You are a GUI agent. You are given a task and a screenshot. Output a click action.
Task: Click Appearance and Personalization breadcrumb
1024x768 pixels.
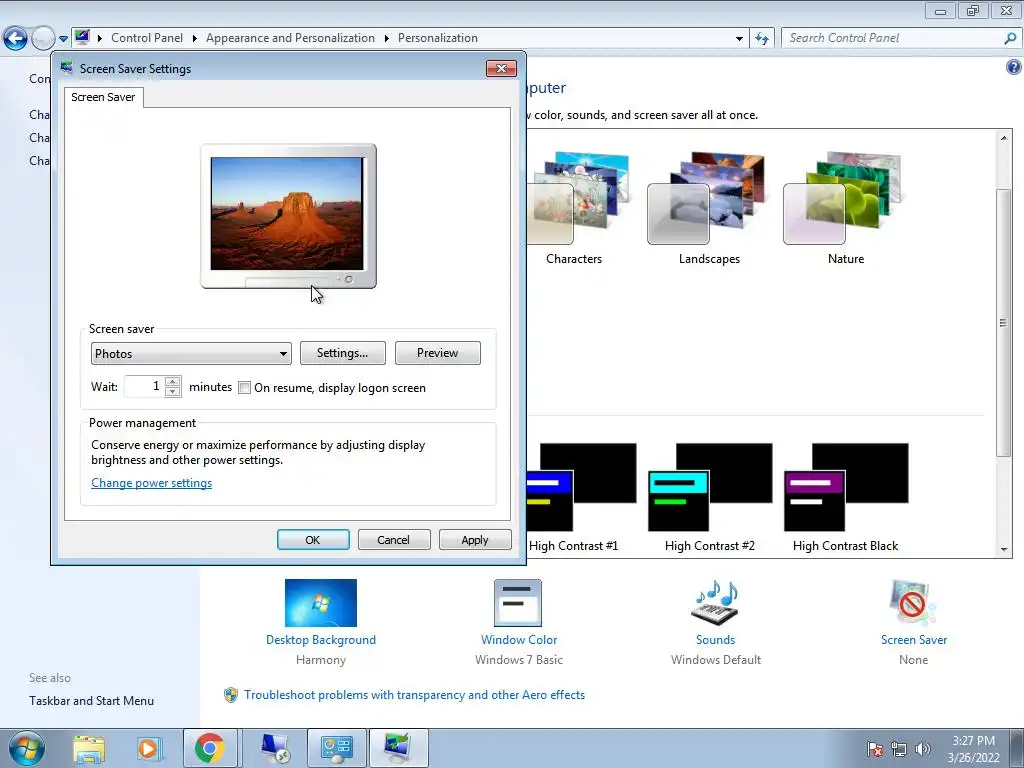(x=291, y=38)
